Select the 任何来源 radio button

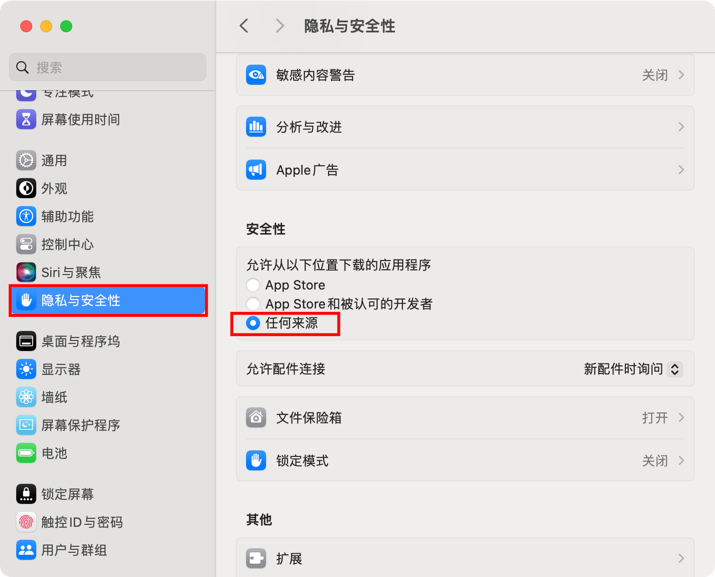point(253,323)
